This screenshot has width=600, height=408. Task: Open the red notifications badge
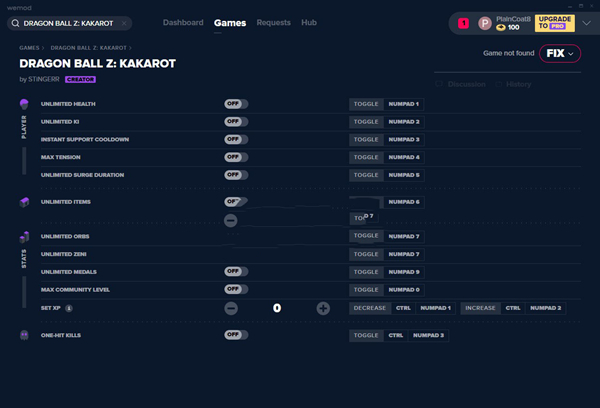[x=463, y=23]
